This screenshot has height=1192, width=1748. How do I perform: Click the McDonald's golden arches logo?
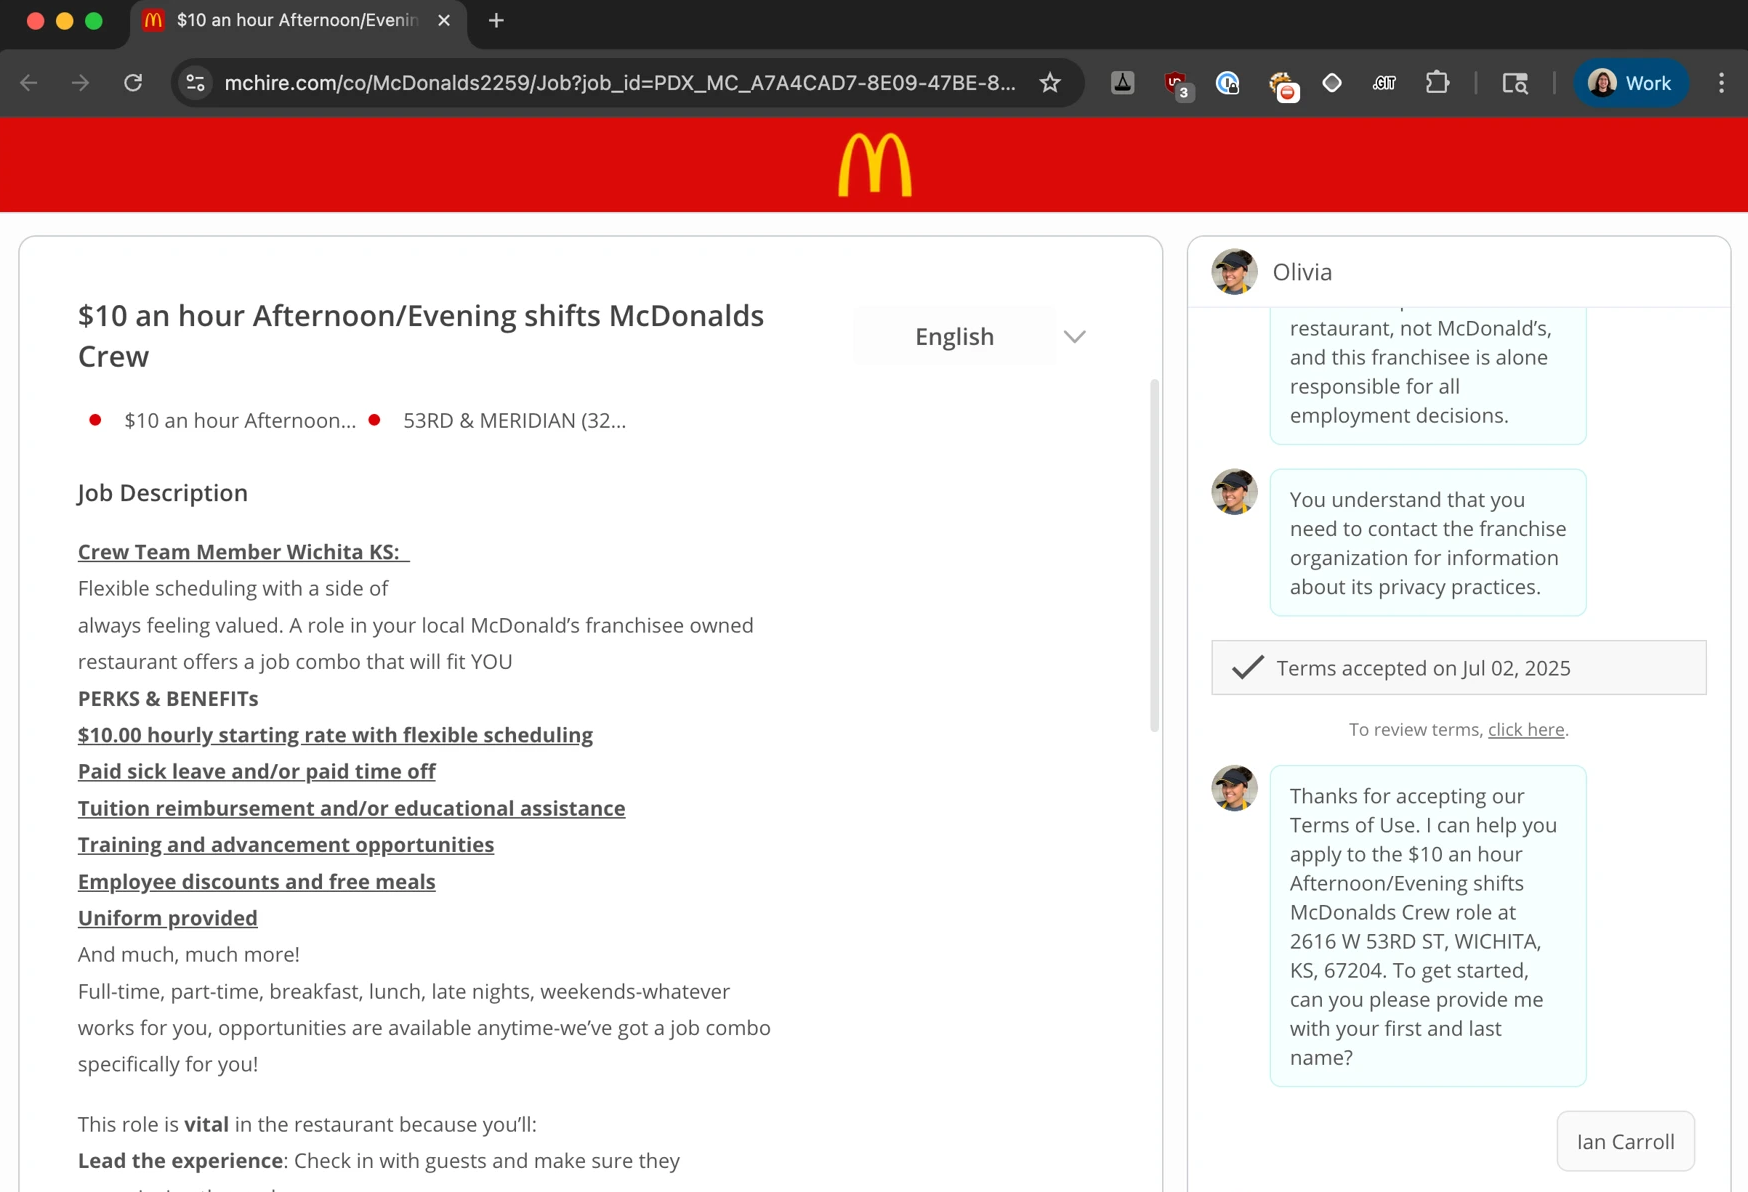pyautogui.click(x=875, y=165)
